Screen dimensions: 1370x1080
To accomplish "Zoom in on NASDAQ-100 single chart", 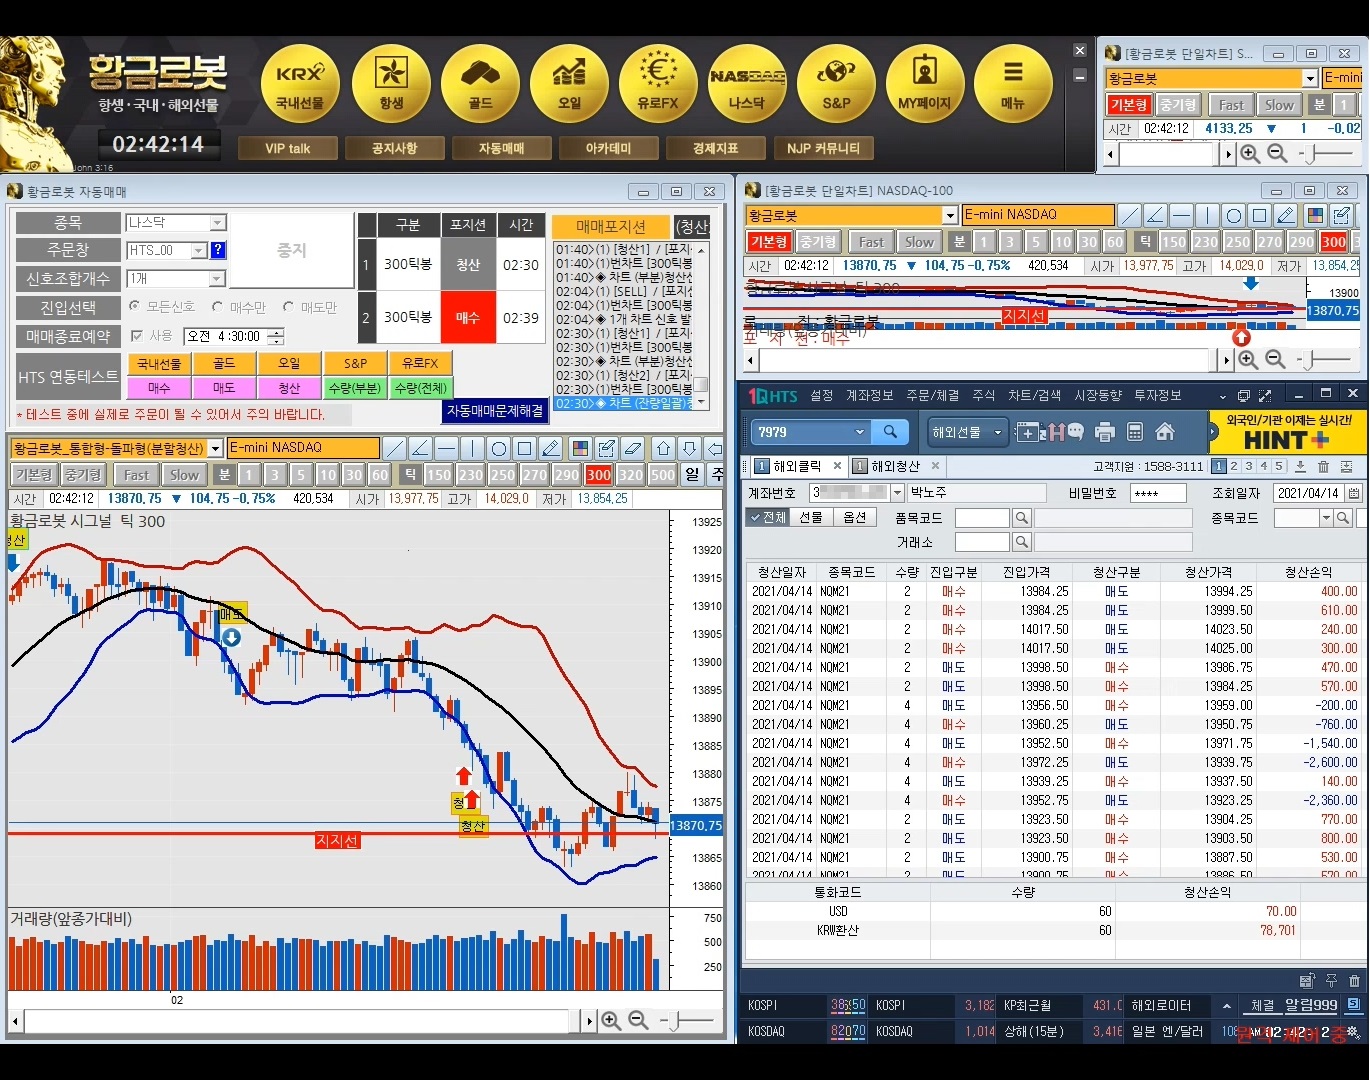I will tap(1248, 359).
